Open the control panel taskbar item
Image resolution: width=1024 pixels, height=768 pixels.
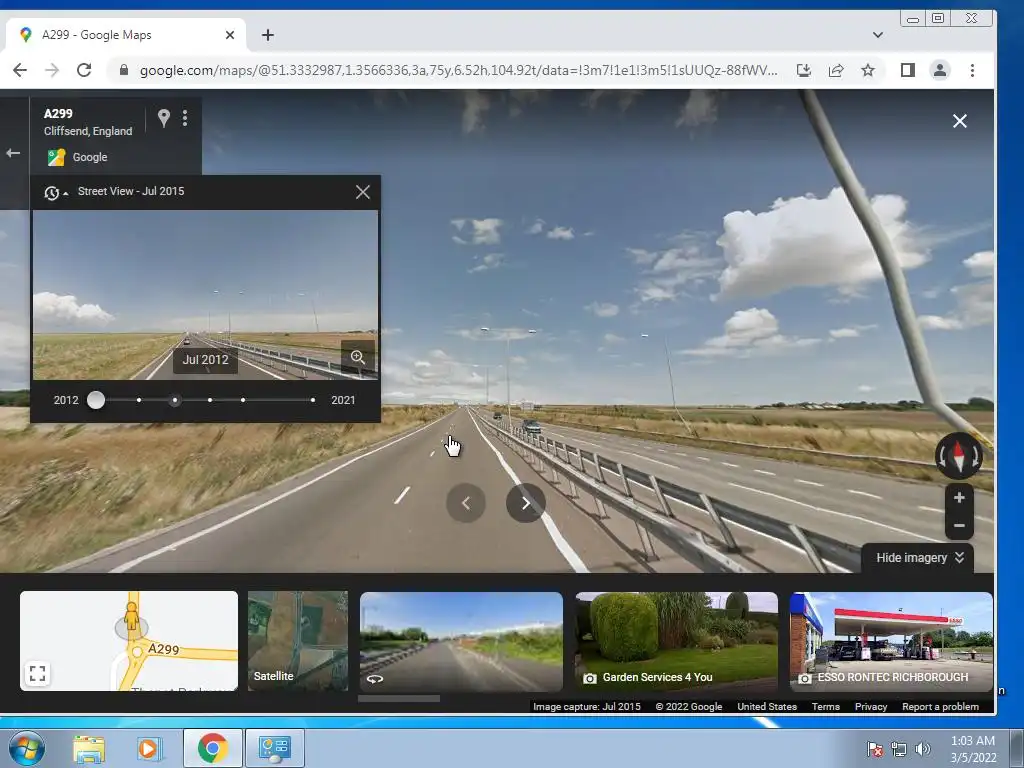tap(274, 748)
